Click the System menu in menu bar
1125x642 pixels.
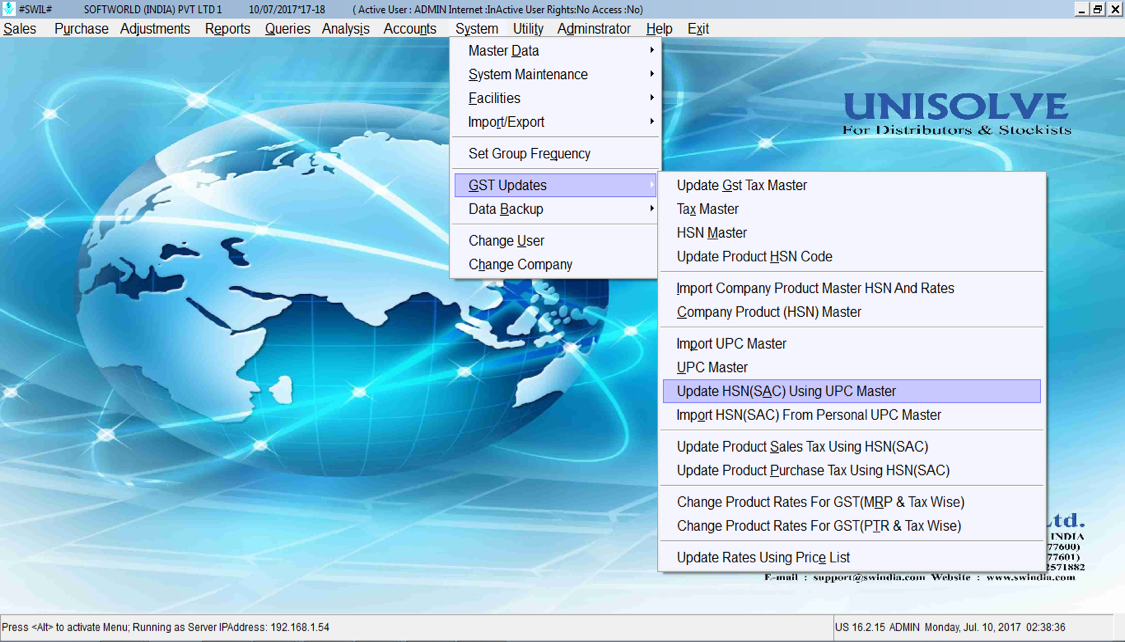(476, 29)
